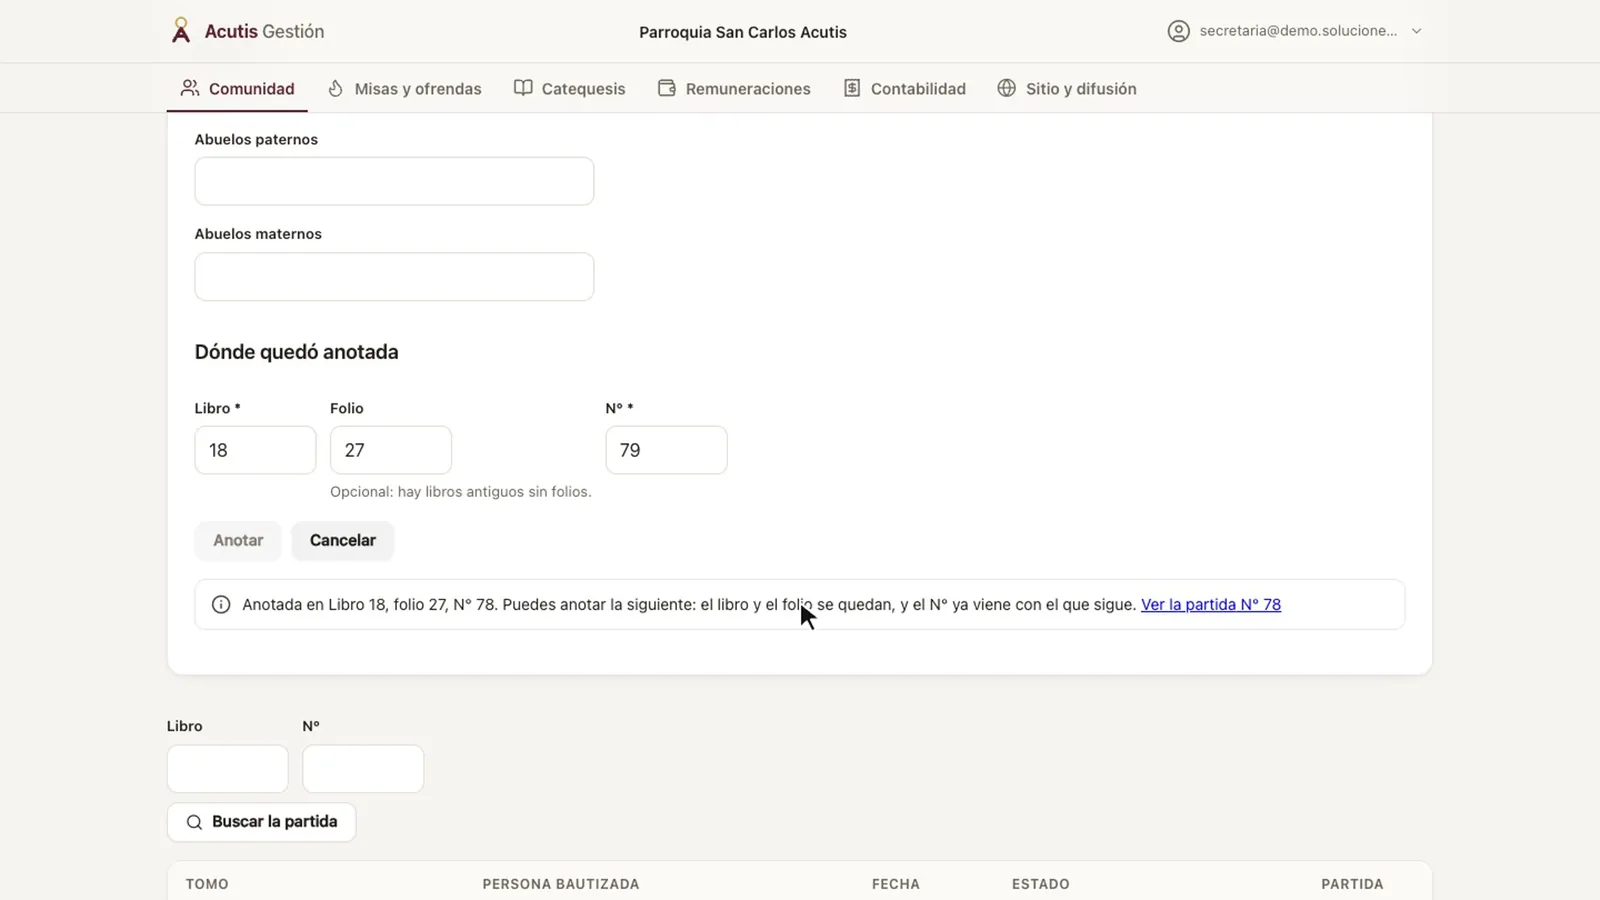Click the Folio field showing 27
The height and width of the screenshot is (900, 1600).
[x=391, y=450]
